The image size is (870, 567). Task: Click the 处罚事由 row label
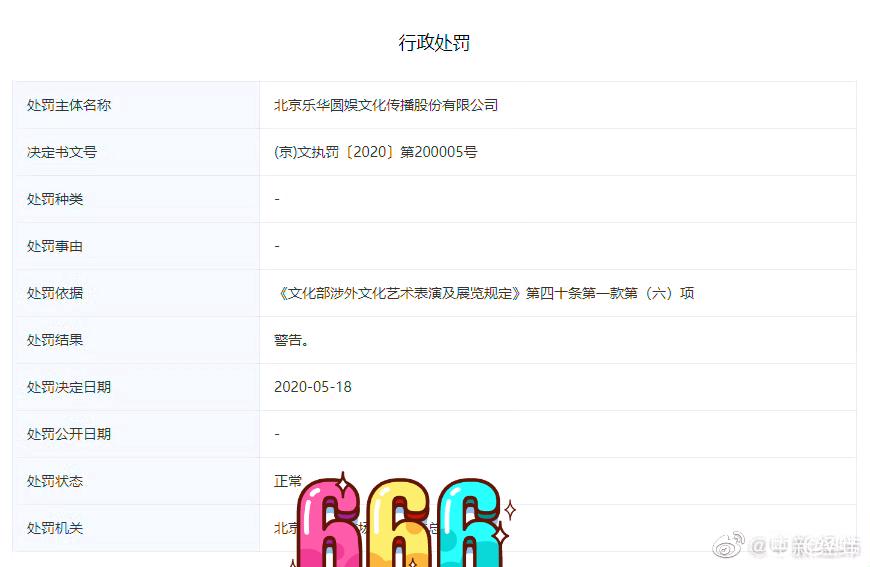[55, 246]
